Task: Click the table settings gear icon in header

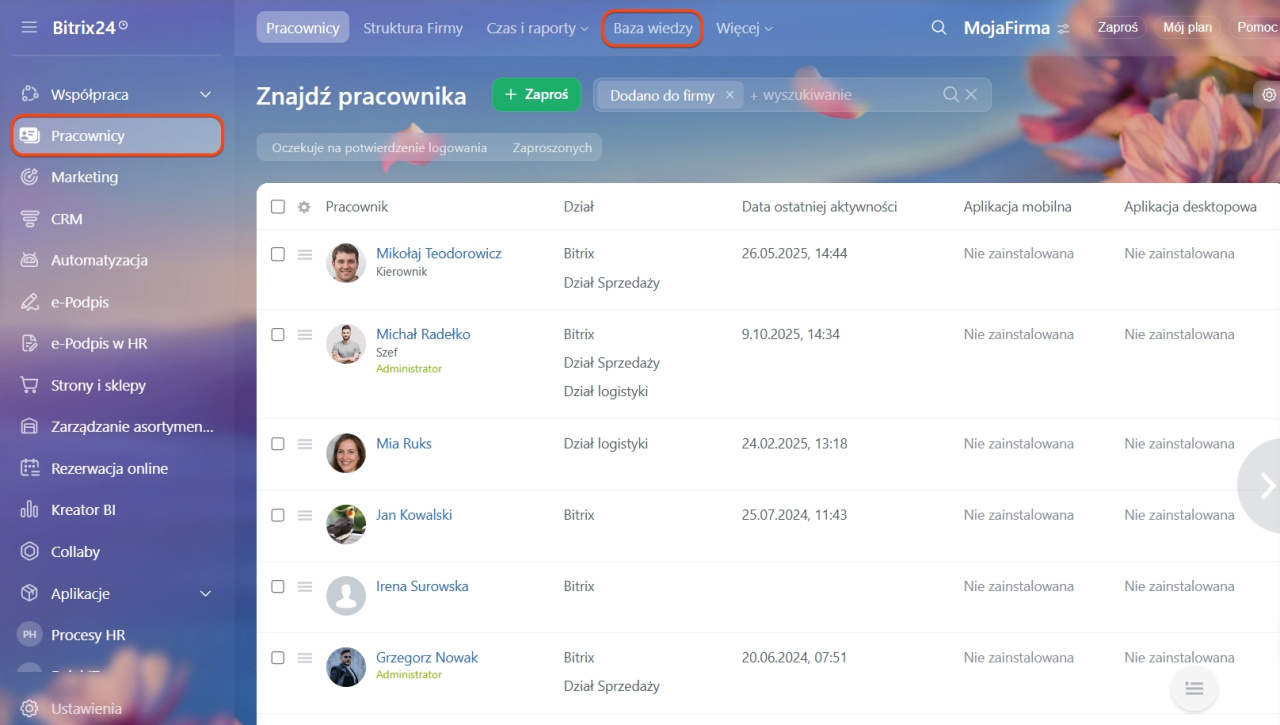Action: 304,207
